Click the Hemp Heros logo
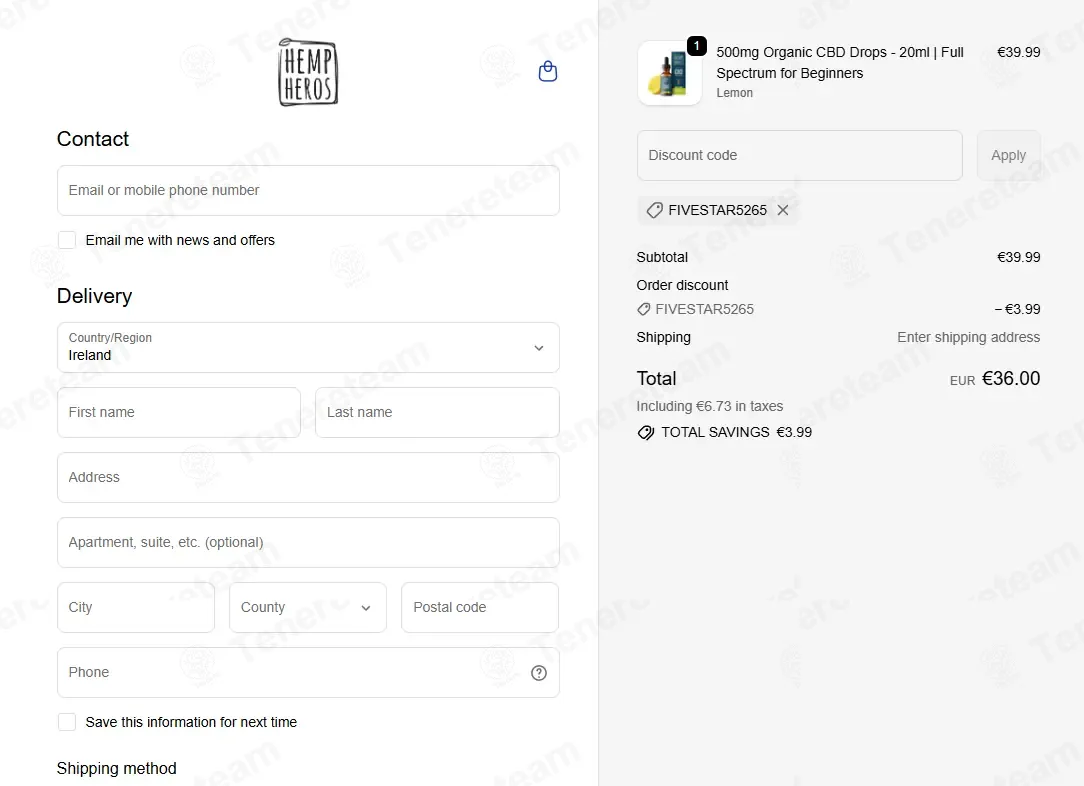 click(x=308, y=72)
